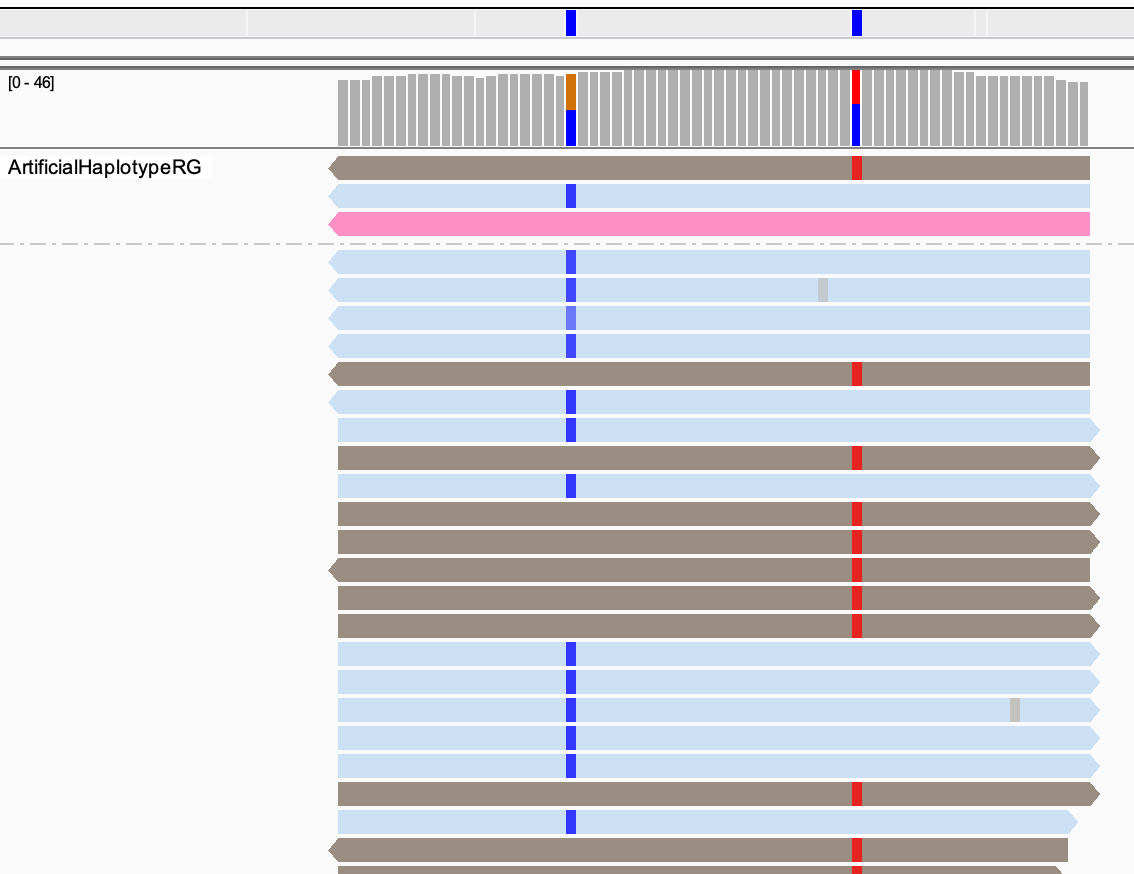Select the pink artificial haplotype read
Image resolution: width=1134 pixels, height=874 pixels.
[x=709, y=224]
